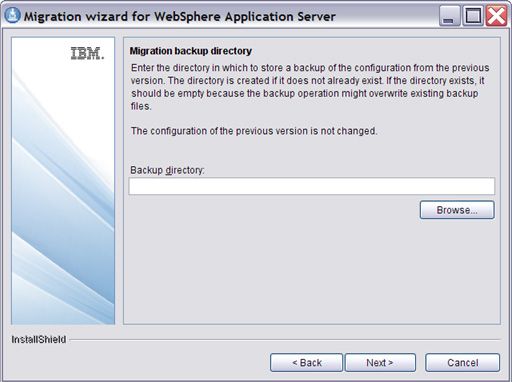Click the IBM logo in banner
The height and width of the screenshot is (382, 512).
[x=87, y=53]
